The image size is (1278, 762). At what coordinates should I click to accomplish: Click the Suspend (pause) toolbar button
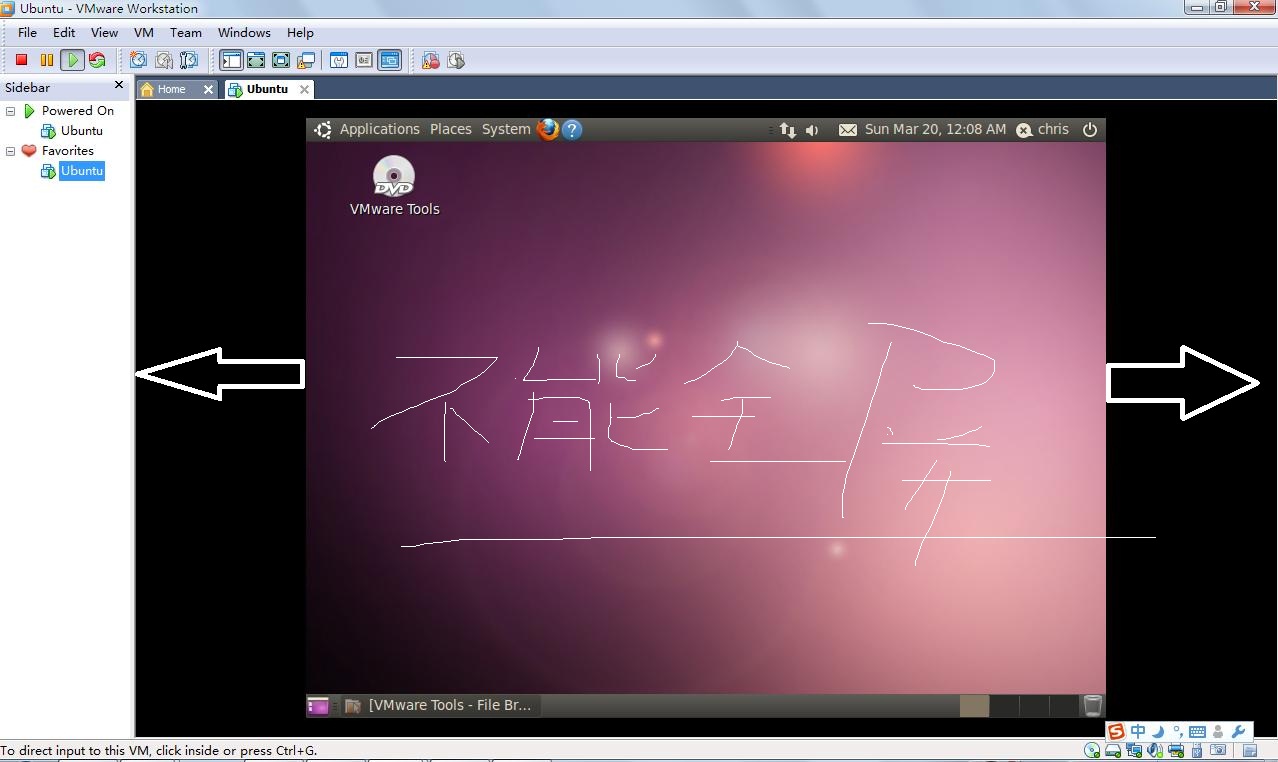46,60
